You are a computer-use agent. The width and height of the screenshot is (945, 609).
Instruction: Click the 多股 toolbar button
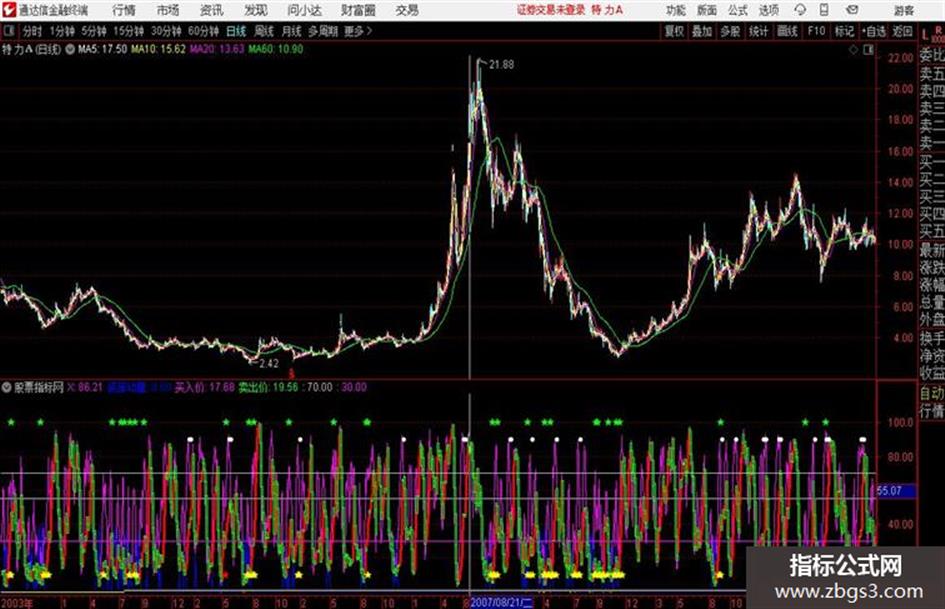pyautogui.click(x=730, y=31)
